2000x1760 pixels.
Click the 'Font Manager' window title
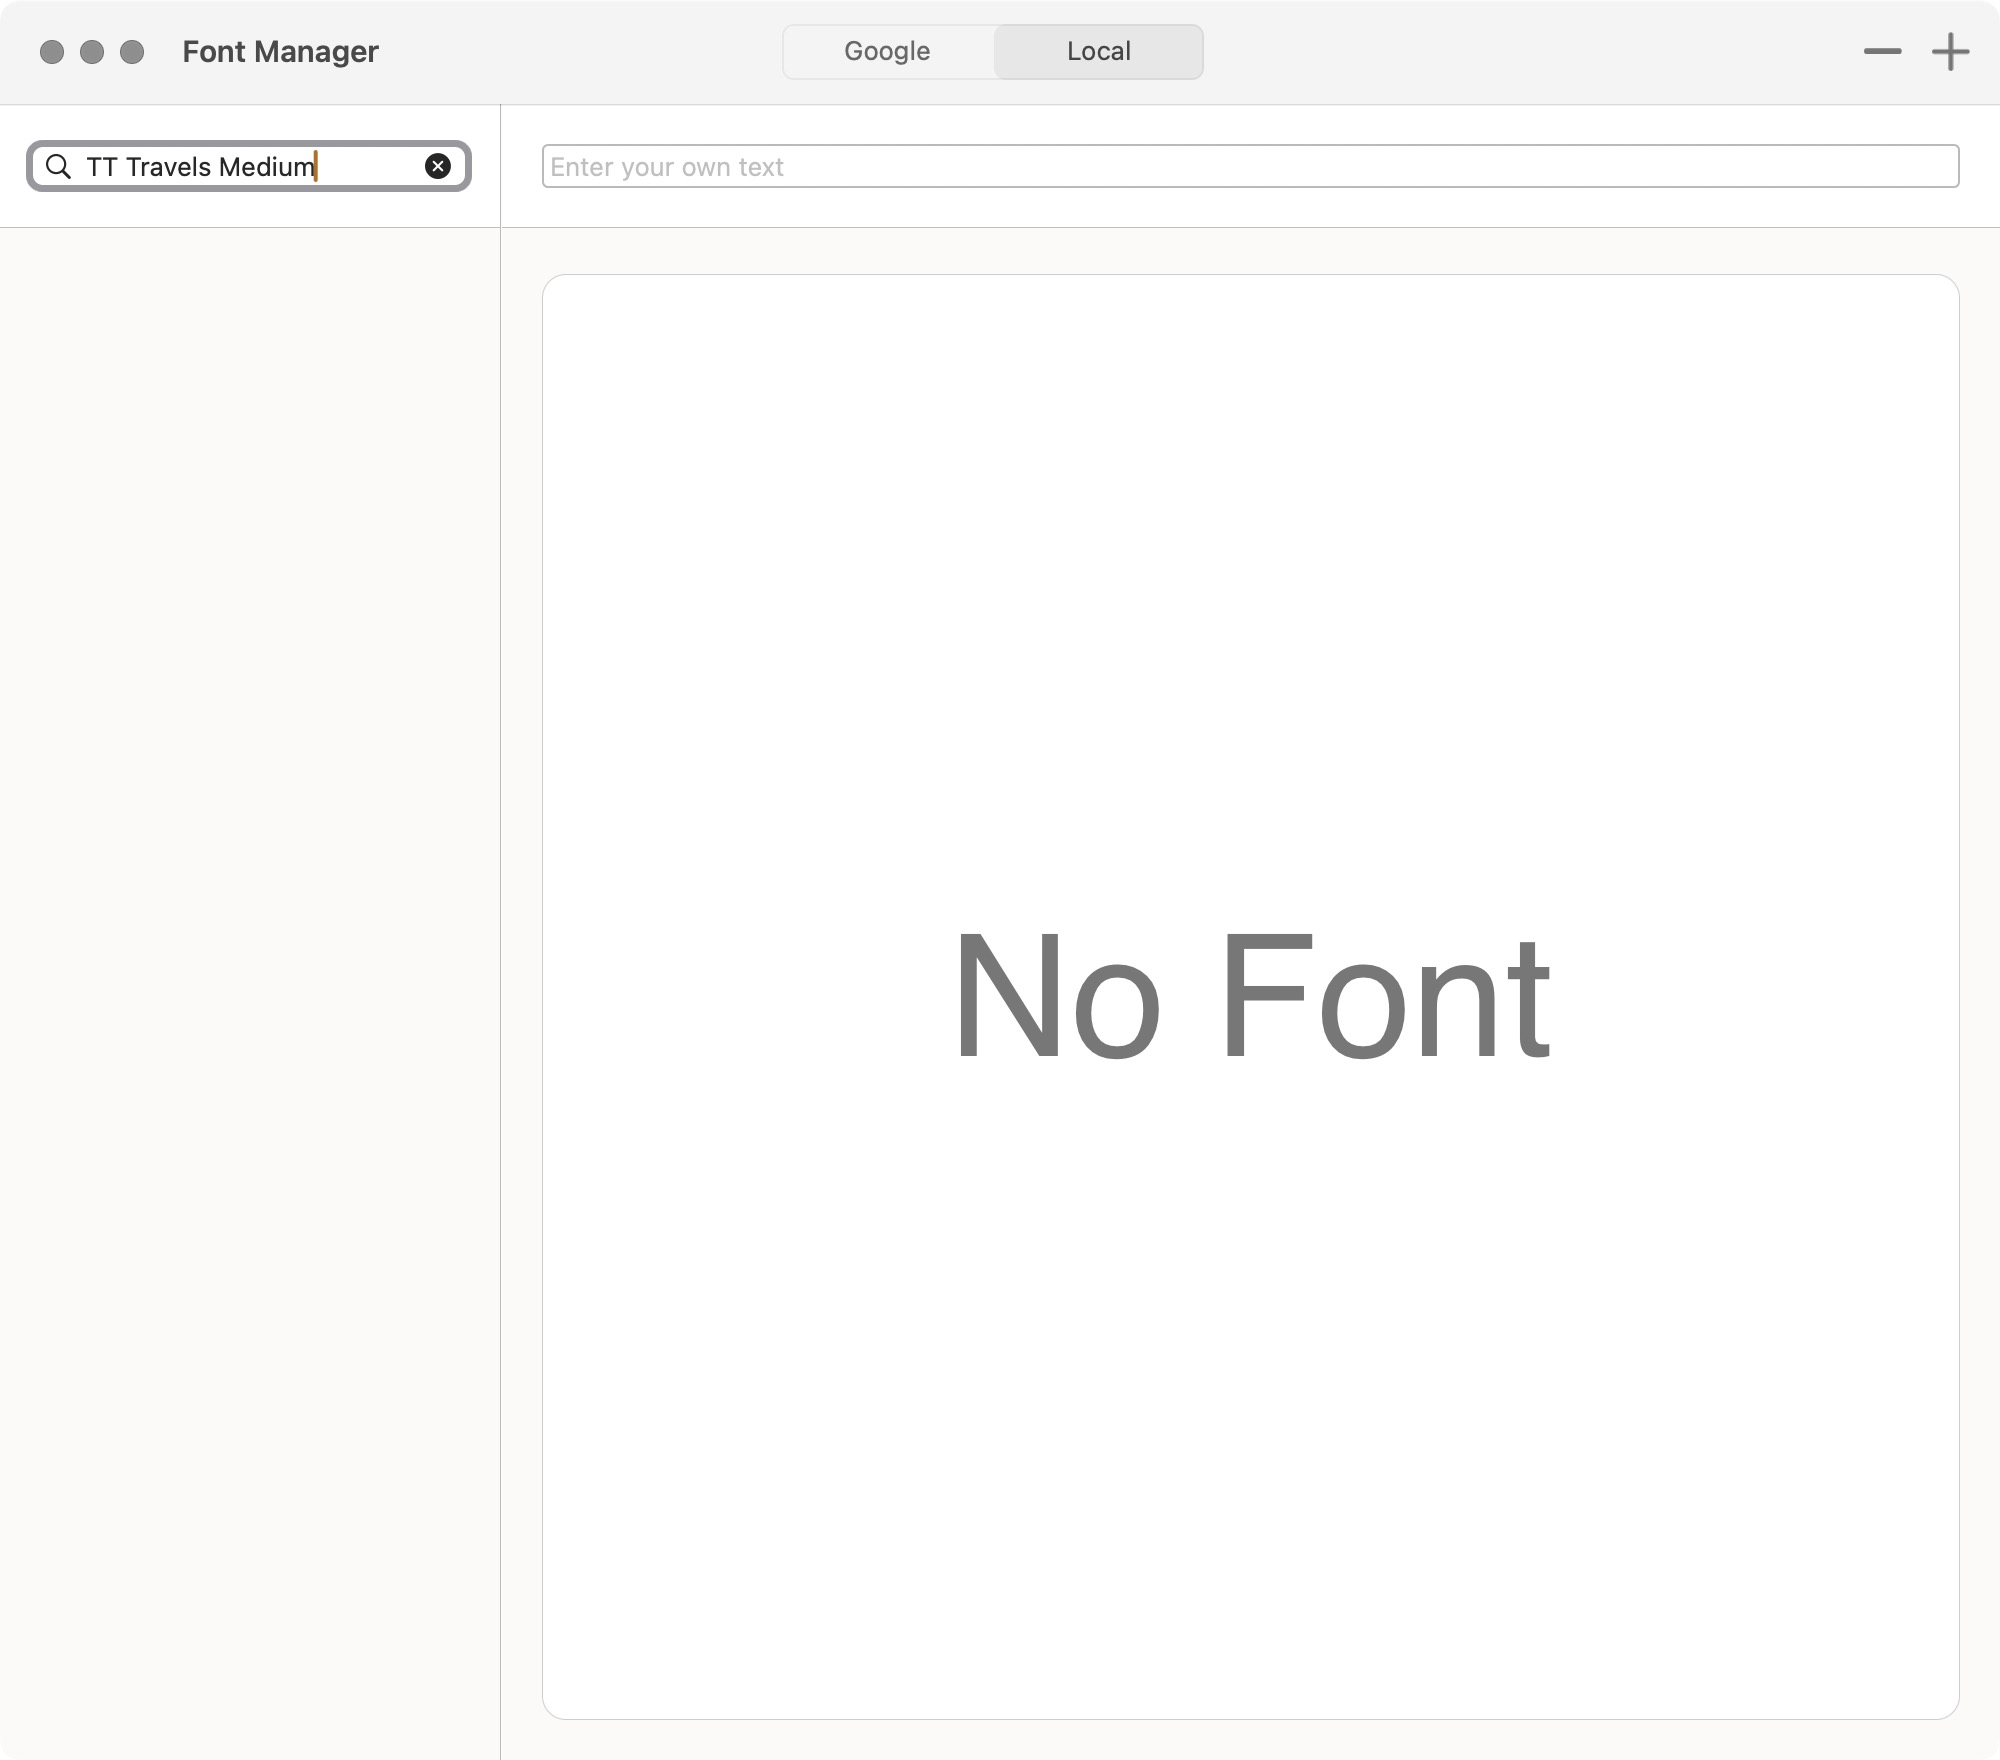coord(280,51)
